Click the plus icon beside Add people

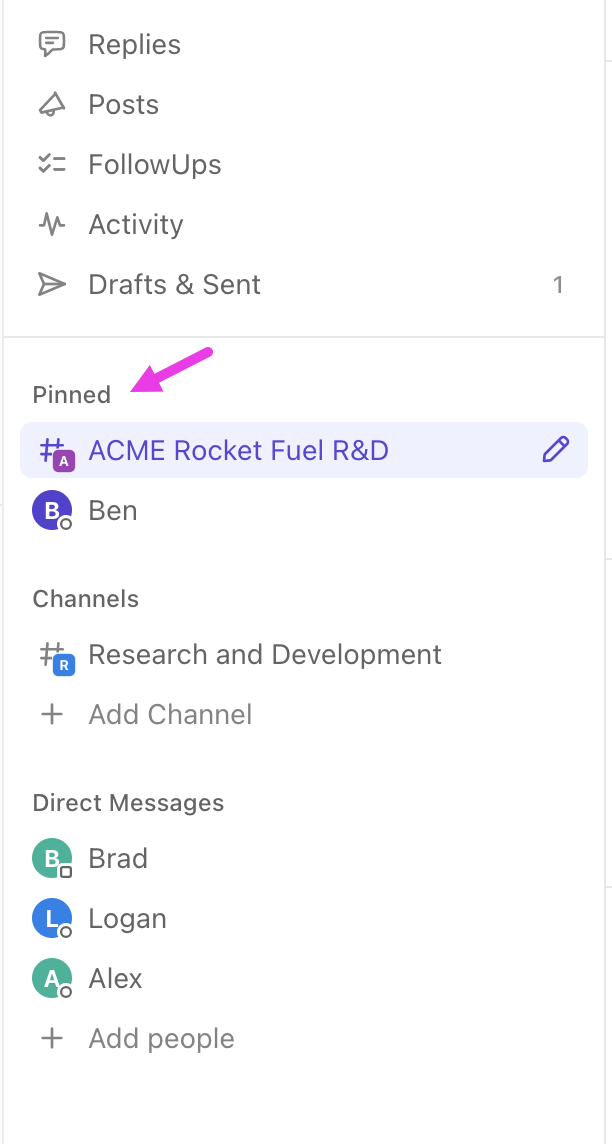(51, 1038)
